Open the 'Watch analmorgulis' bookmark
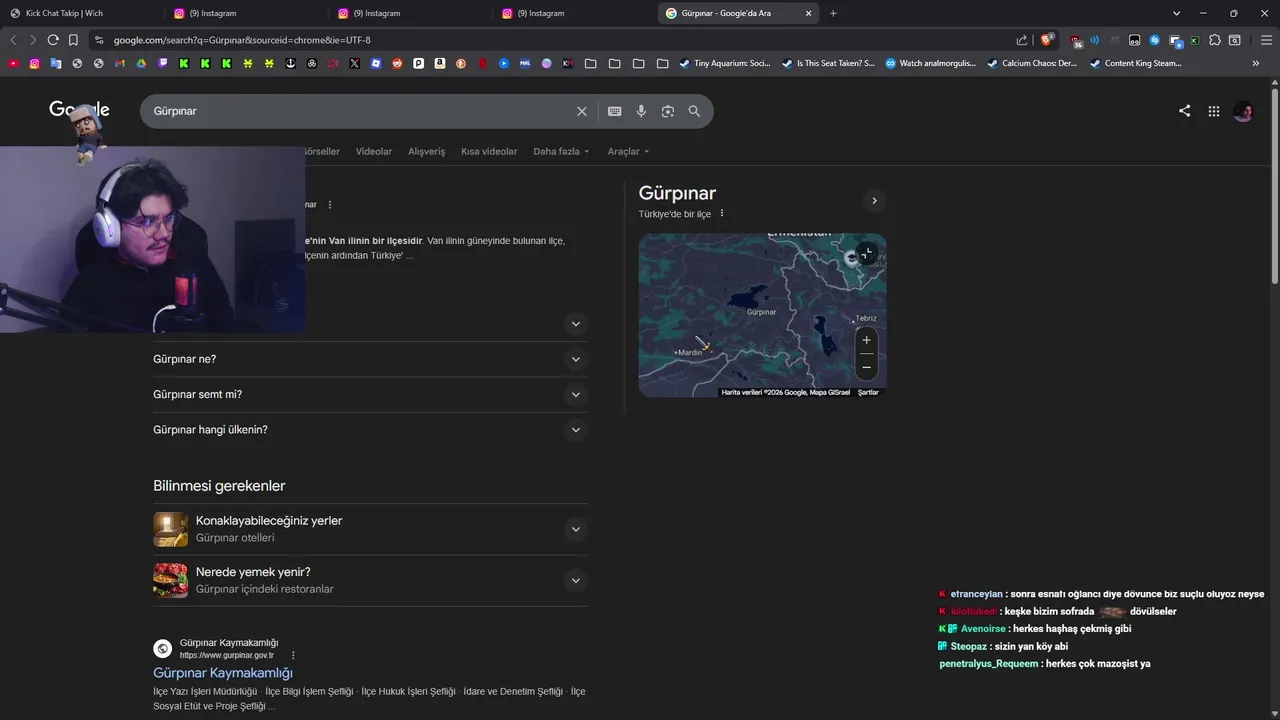 tap(930, 63)
